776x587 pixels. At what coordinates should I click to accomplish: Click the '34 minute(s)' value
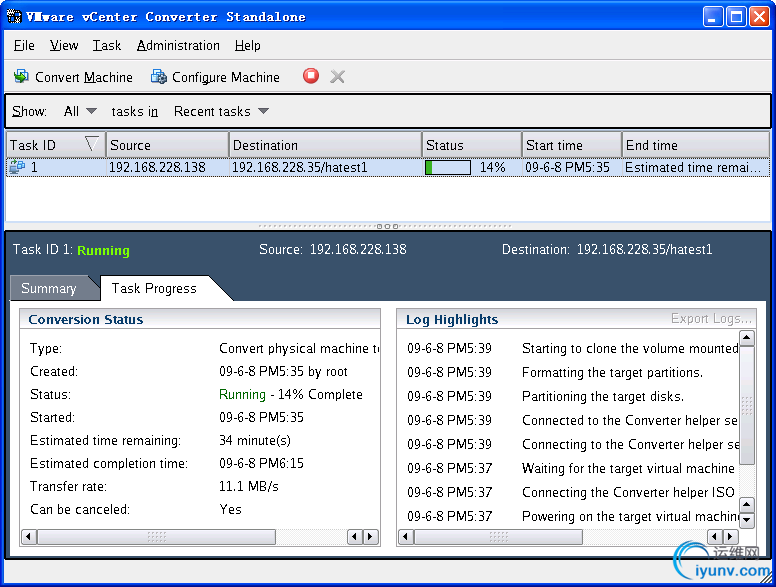tap(255, 440)
